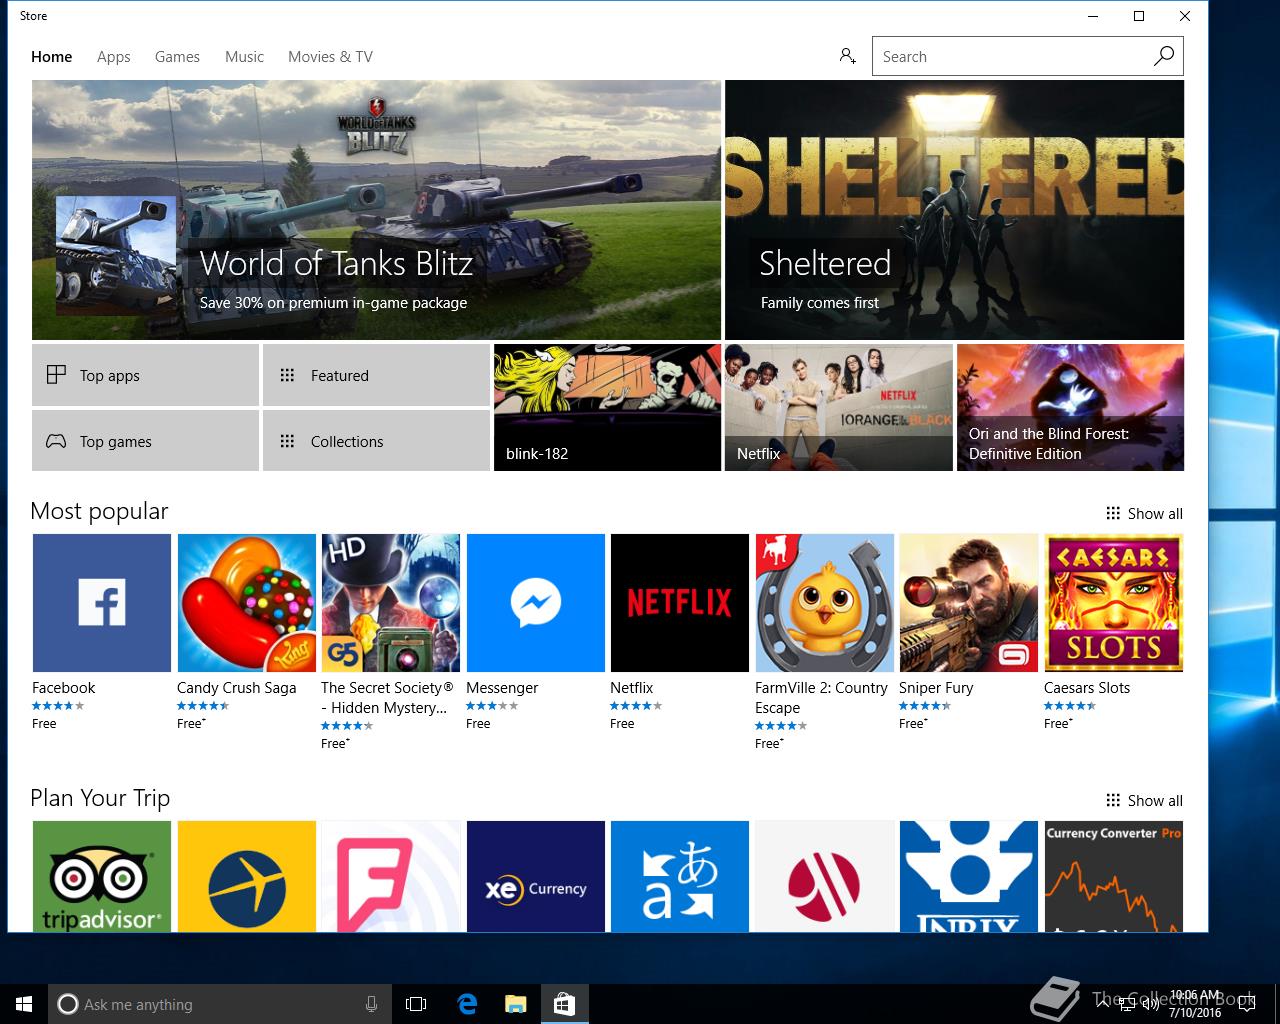Click the Top apps button
1280x1024 pixels.
tap(145, 375)
